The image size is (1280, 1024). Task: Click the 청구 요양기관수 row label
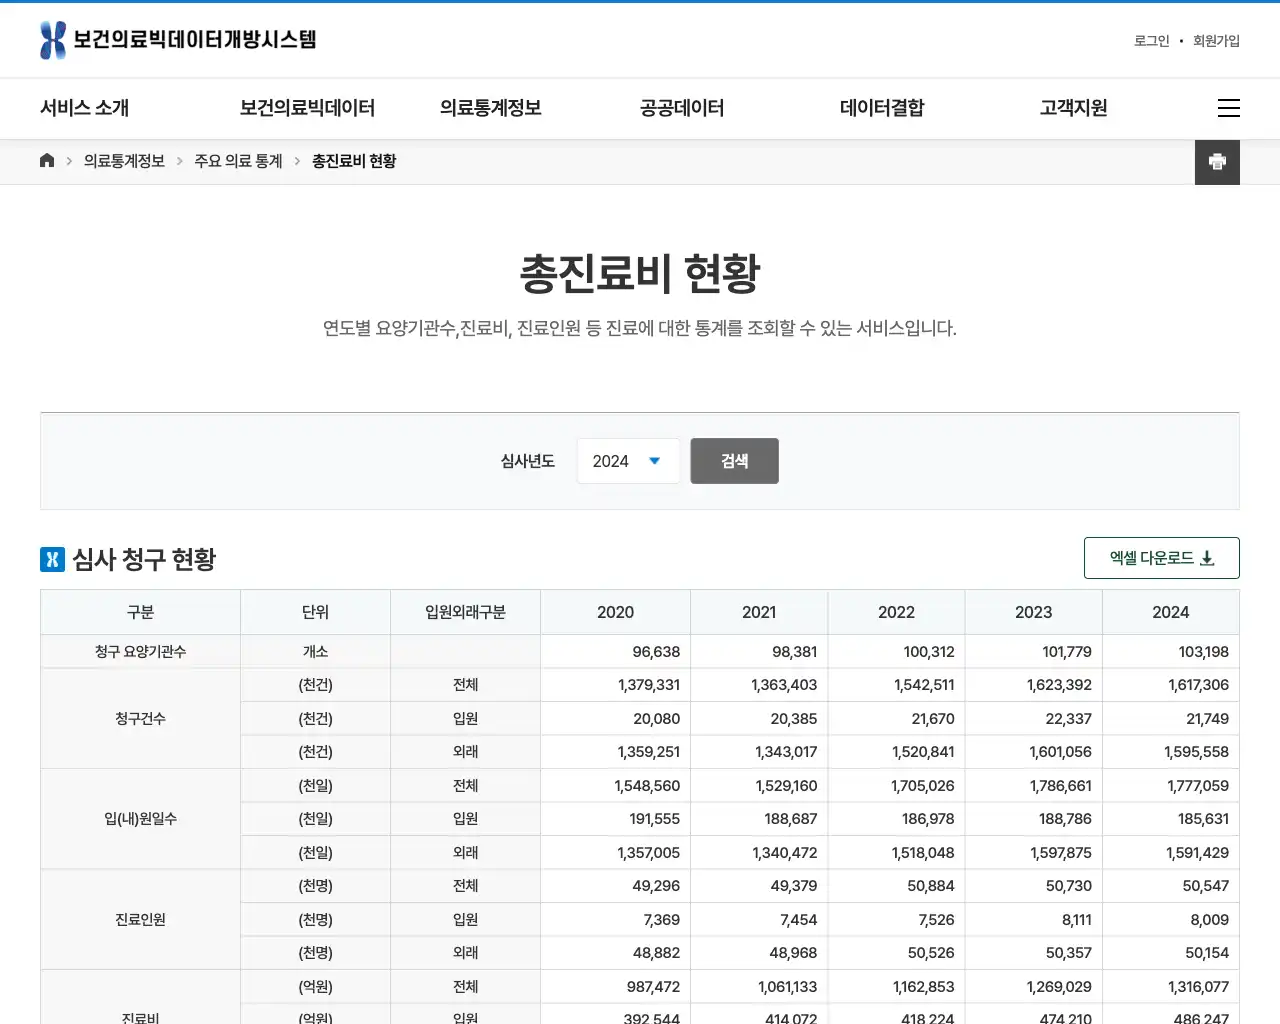tap(140, 652)
